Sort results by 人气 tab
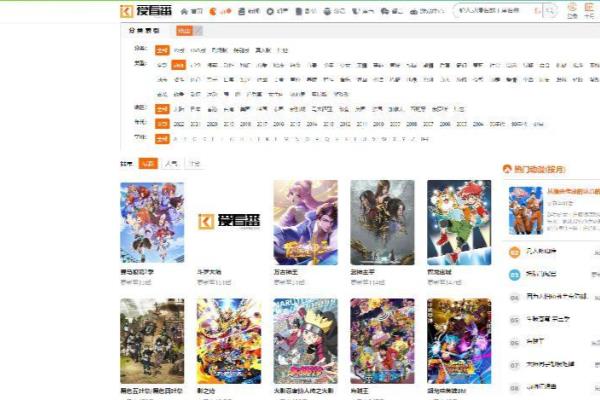Screen dimensions: 600x400 tap(171, 163)
